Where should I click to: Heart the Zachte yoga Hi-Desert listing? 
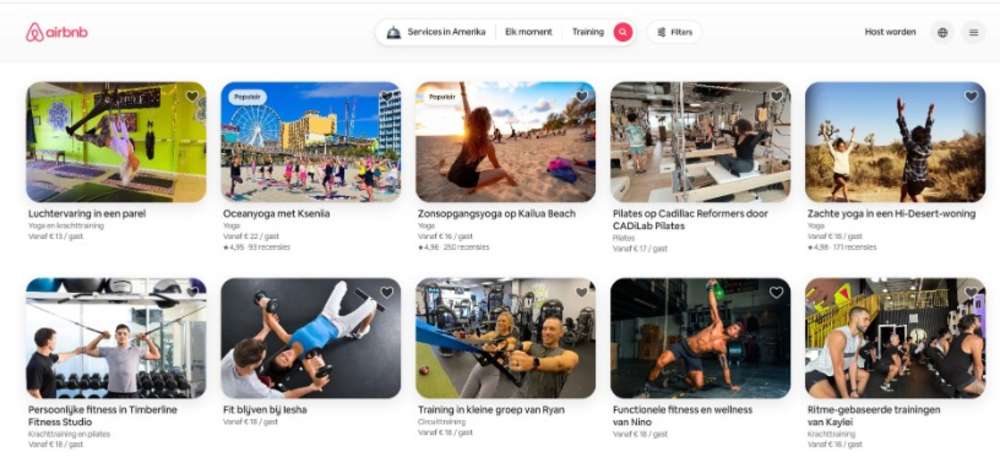pos(971,97)
